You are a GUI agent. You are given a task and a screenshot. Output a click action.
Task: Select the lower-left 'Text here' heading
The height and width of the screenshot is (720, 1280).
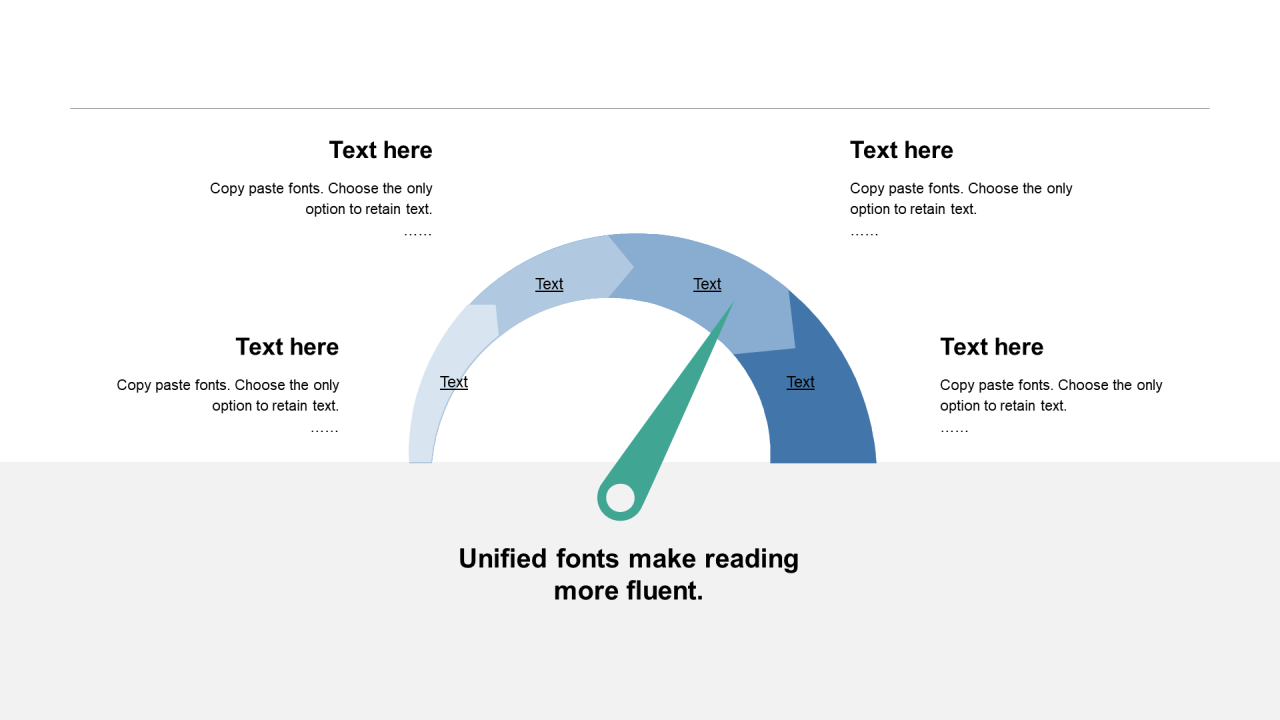click(x=287, y=347)
